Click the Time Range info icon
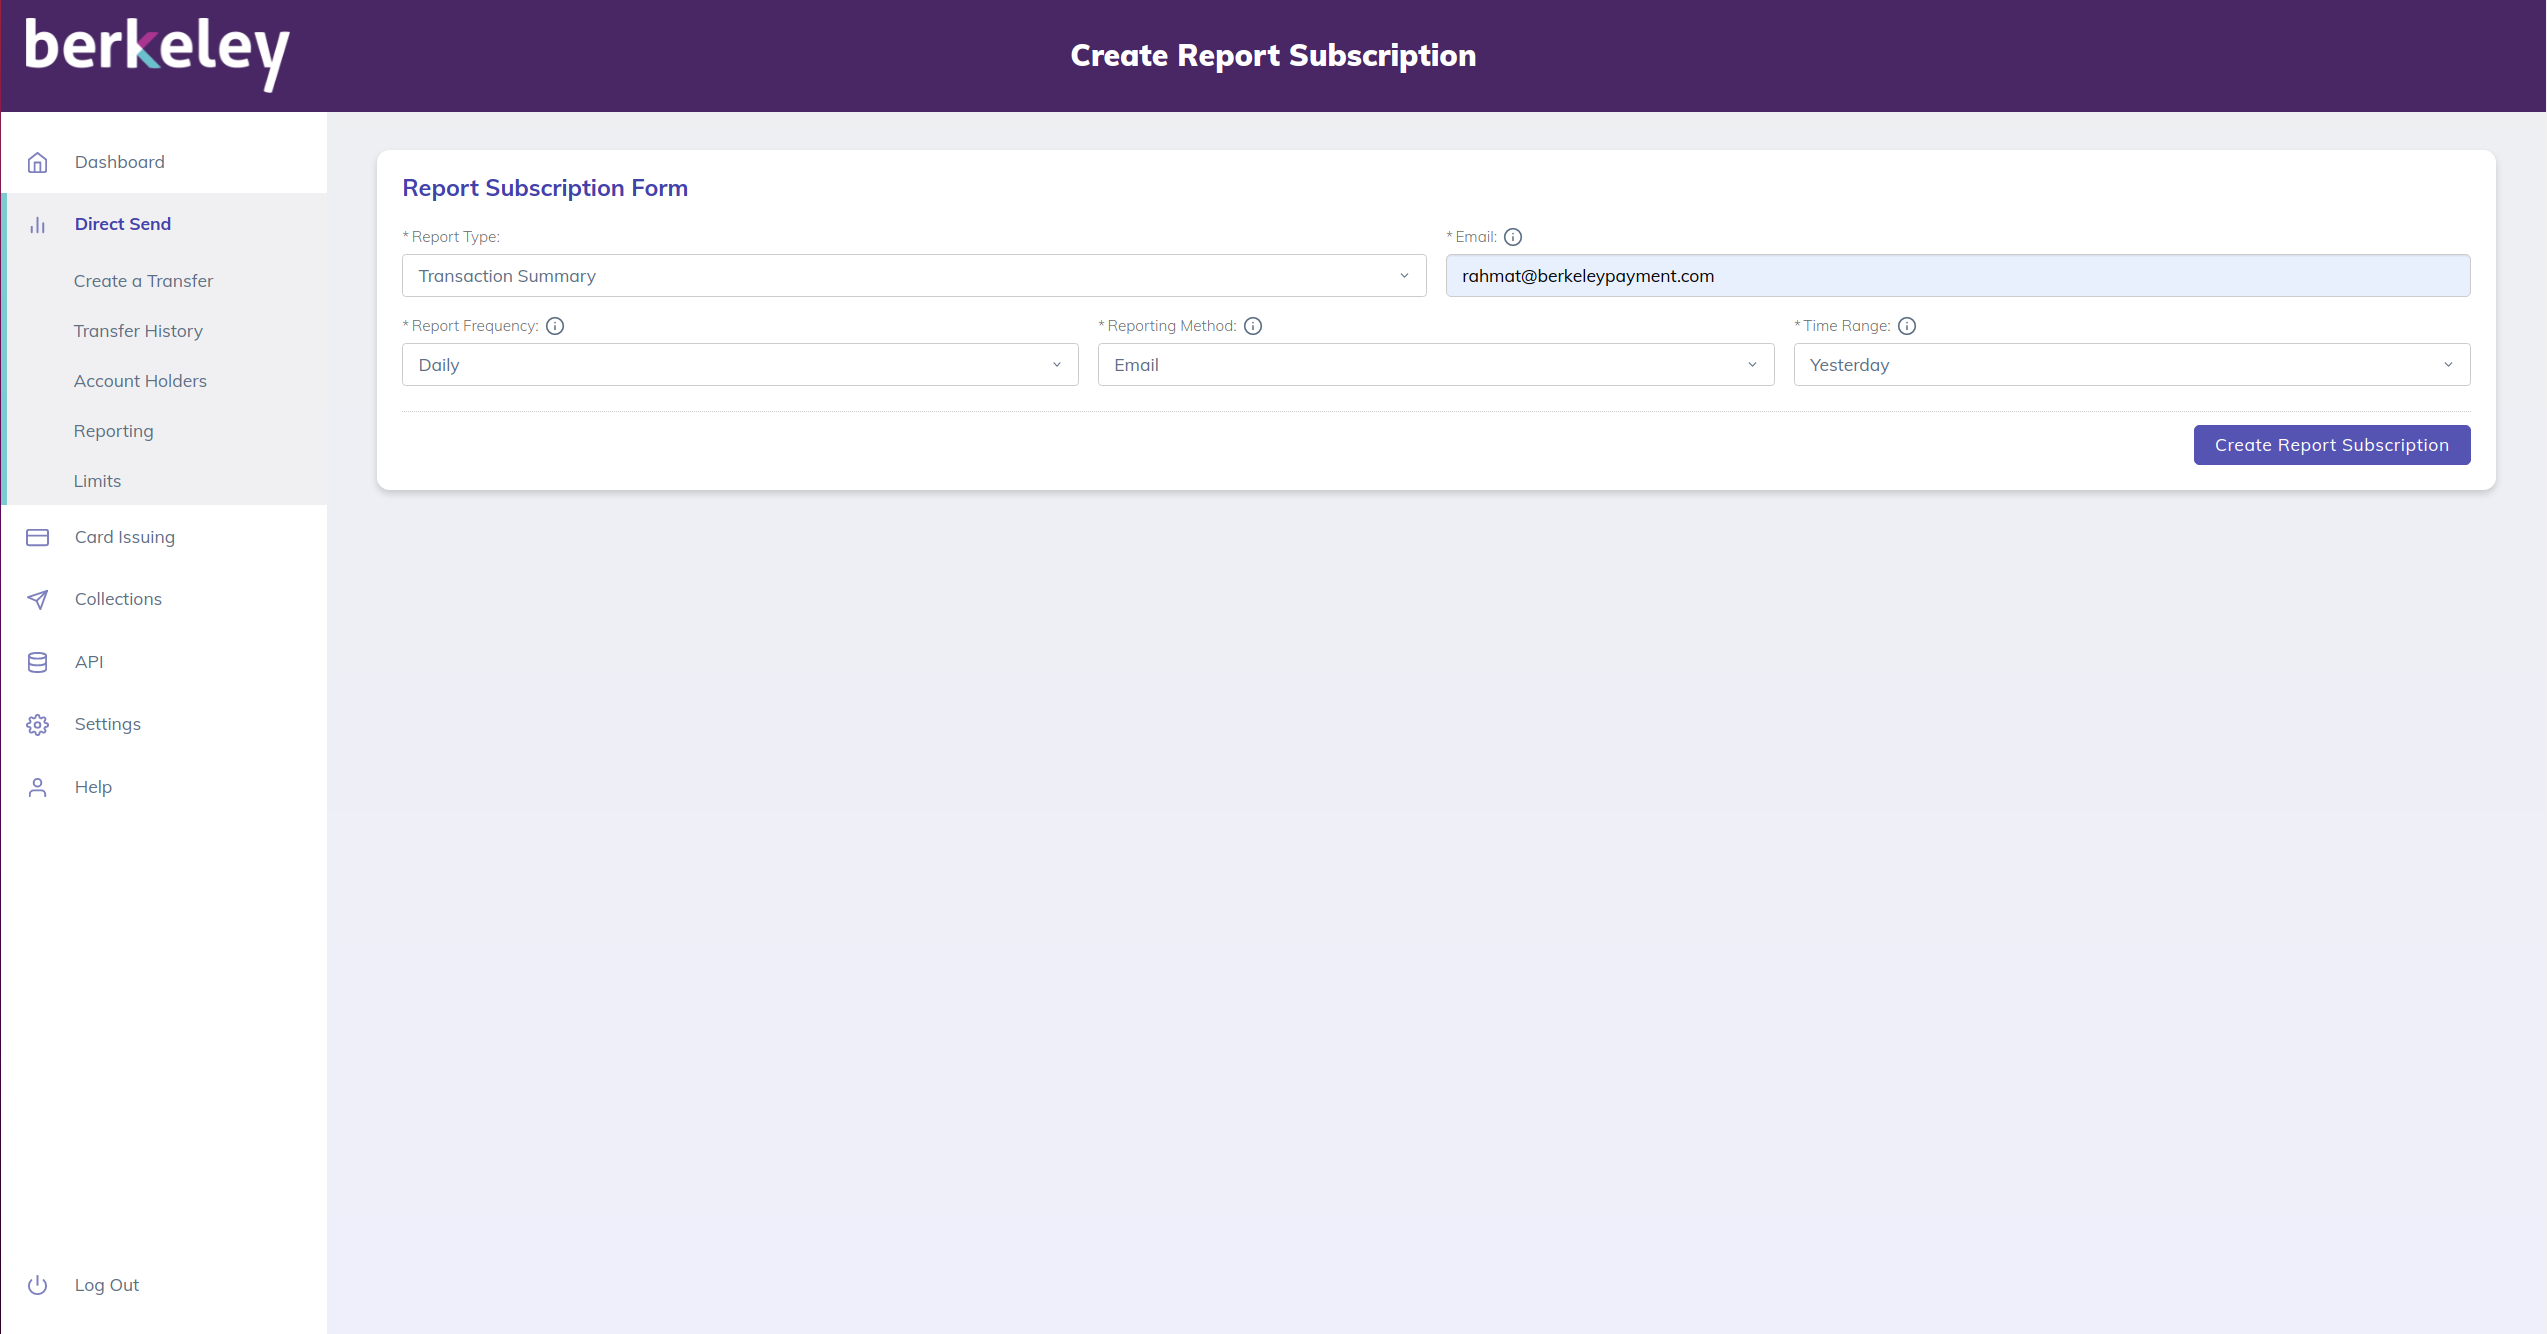This screenshot has width=2547, height=1334. (1907, 326)
